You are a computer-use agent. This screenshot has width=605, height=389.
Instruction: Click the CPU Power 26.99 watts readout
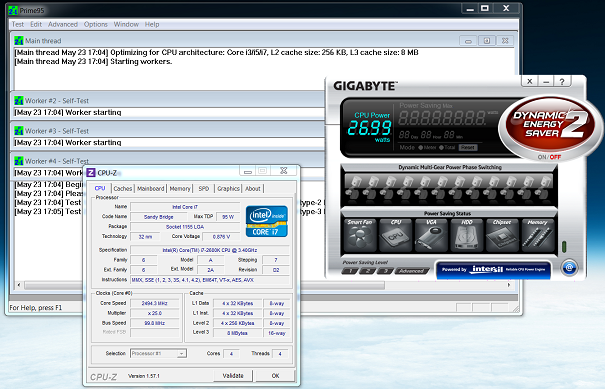point(370,128)
